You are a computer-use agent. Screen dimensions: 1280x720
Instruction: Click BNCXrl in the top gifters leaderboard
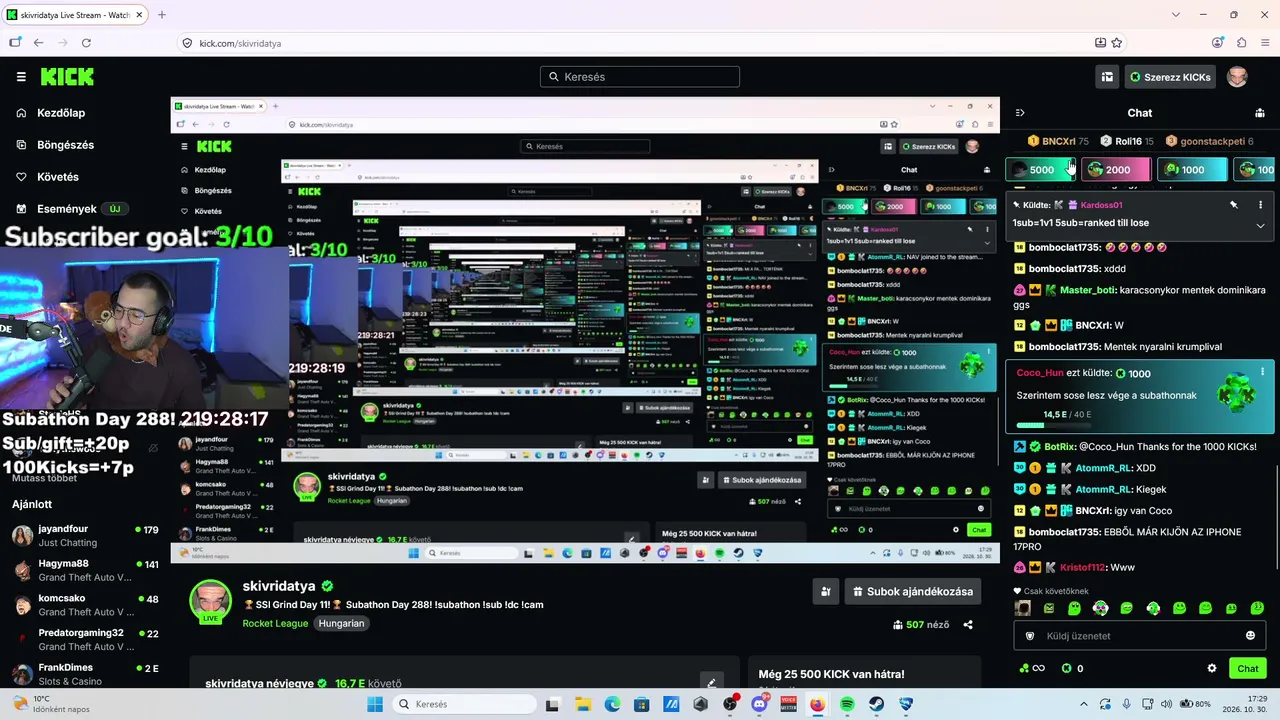pos(1059,141)
